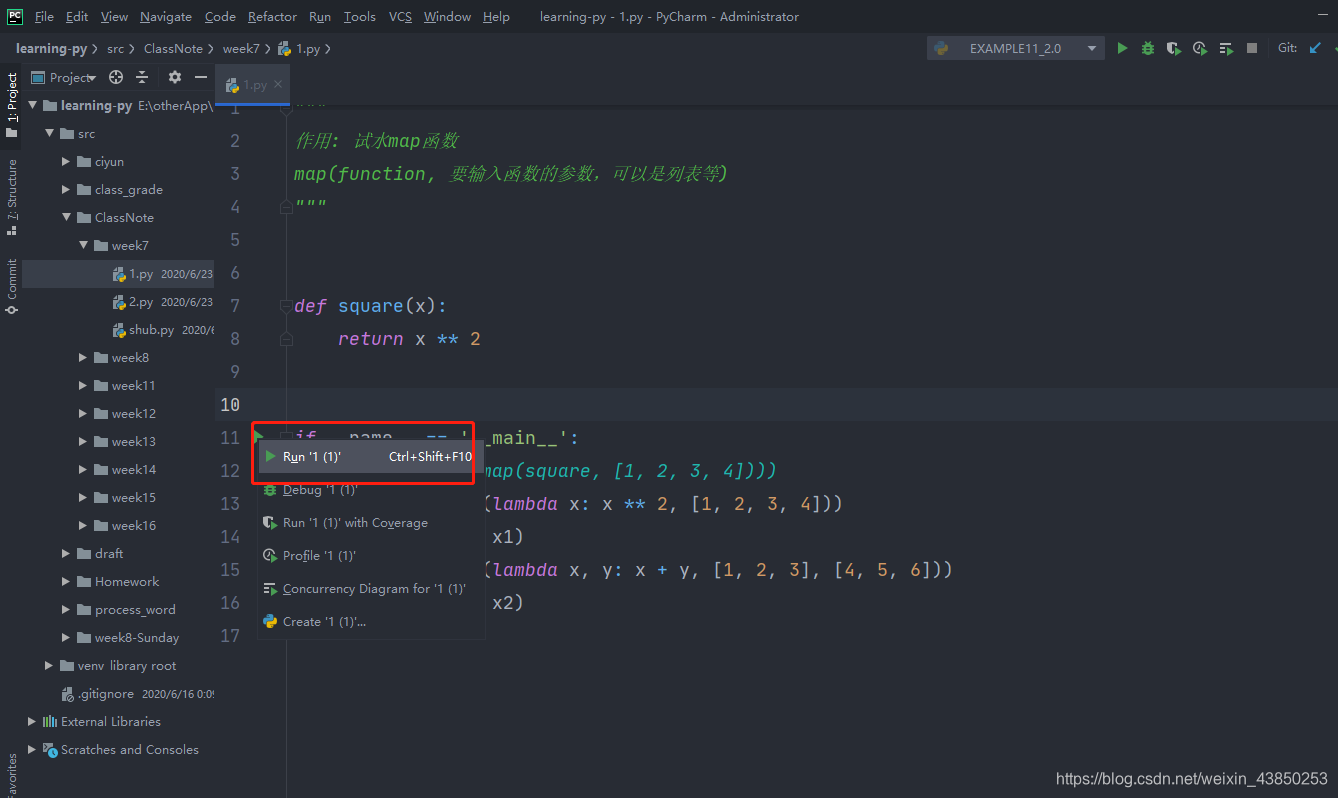Screen dimensions: 1338x798
Task: Click the Debug bug icon in toolbar
Action: click(x=1148, y=48)
